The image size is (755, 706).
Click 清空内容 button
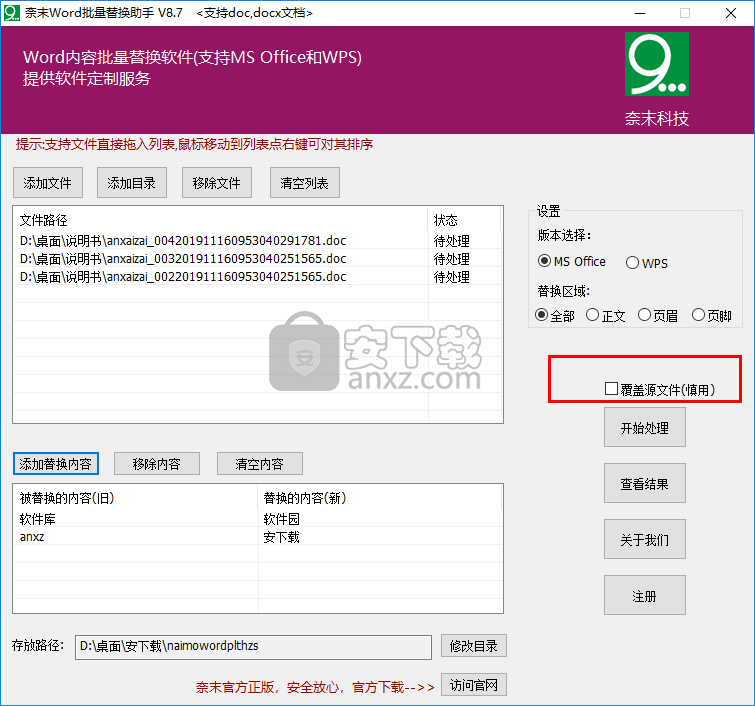260,464
